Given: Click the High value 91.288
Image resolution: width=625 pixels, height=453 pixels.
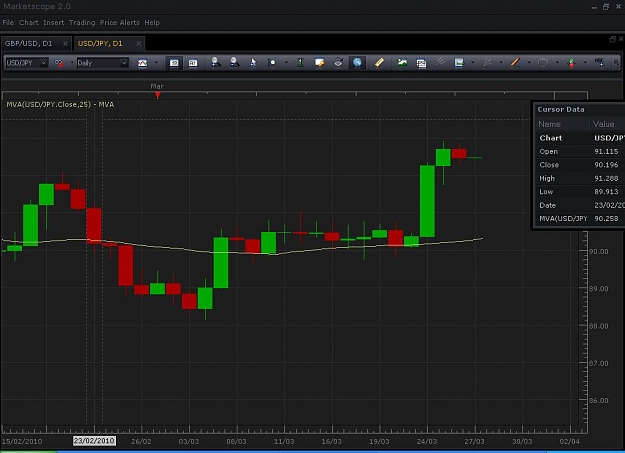Looking at the screenshot, I should (x=606, y=178).
